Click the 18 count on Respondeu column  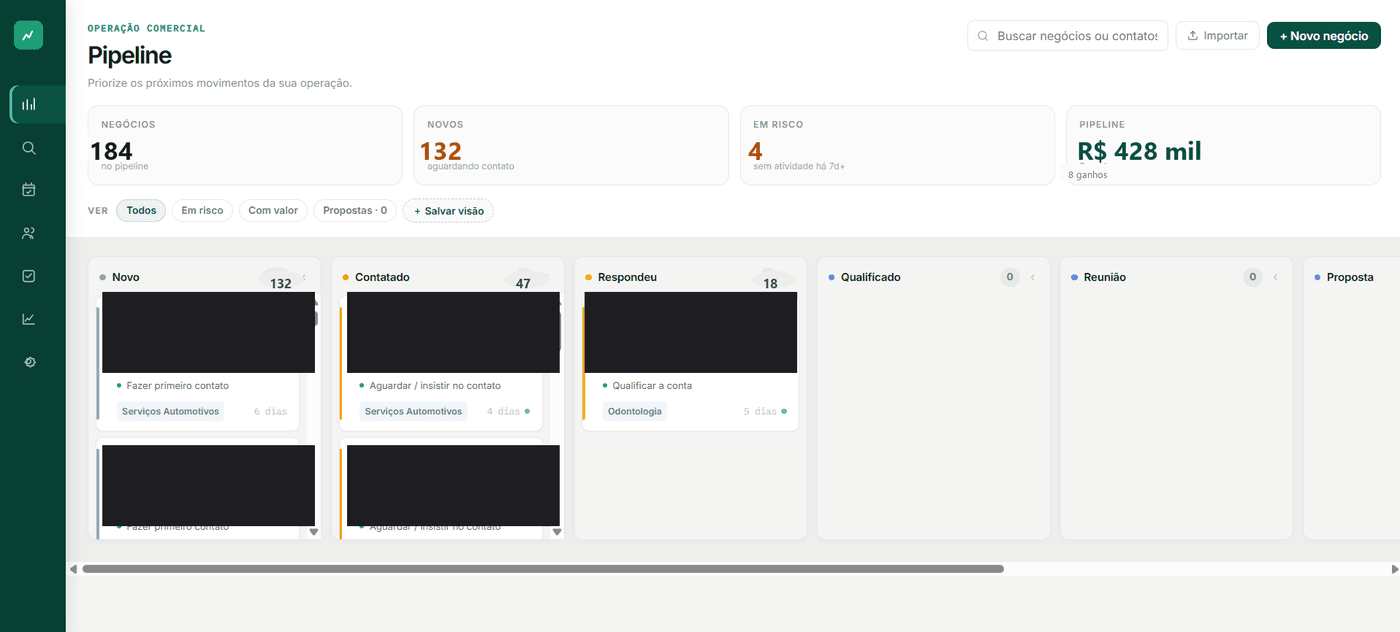pos(770,283)
